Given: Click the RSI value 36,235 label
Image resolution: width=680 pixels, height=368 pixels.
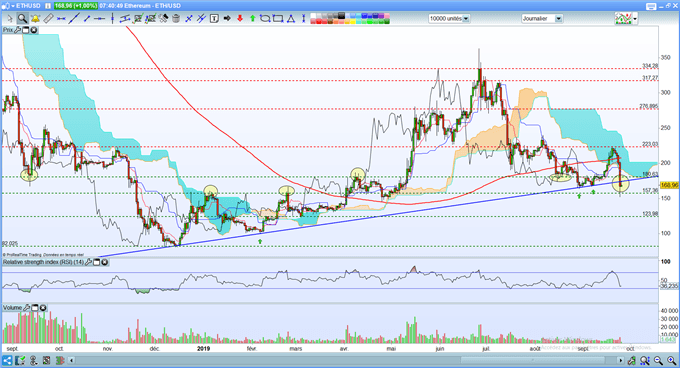Looking at the screenshot, I should pos(669,286).
